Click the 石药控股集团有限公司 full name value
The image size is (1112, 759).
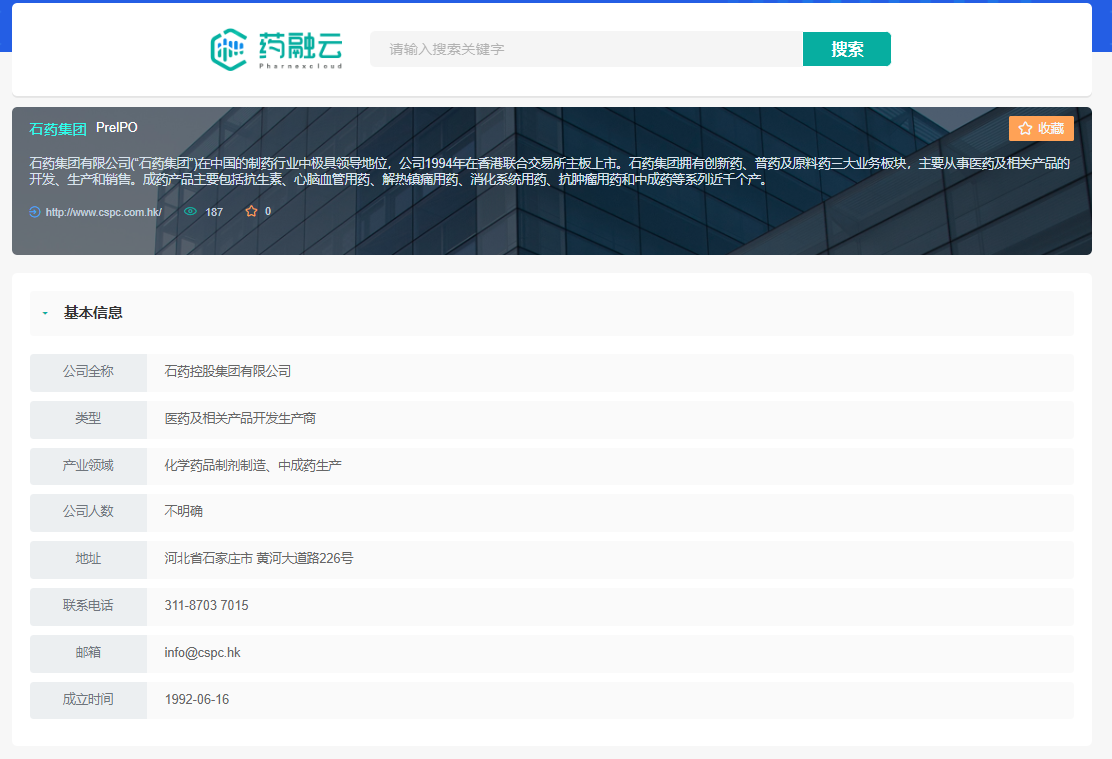coord(227,372)
